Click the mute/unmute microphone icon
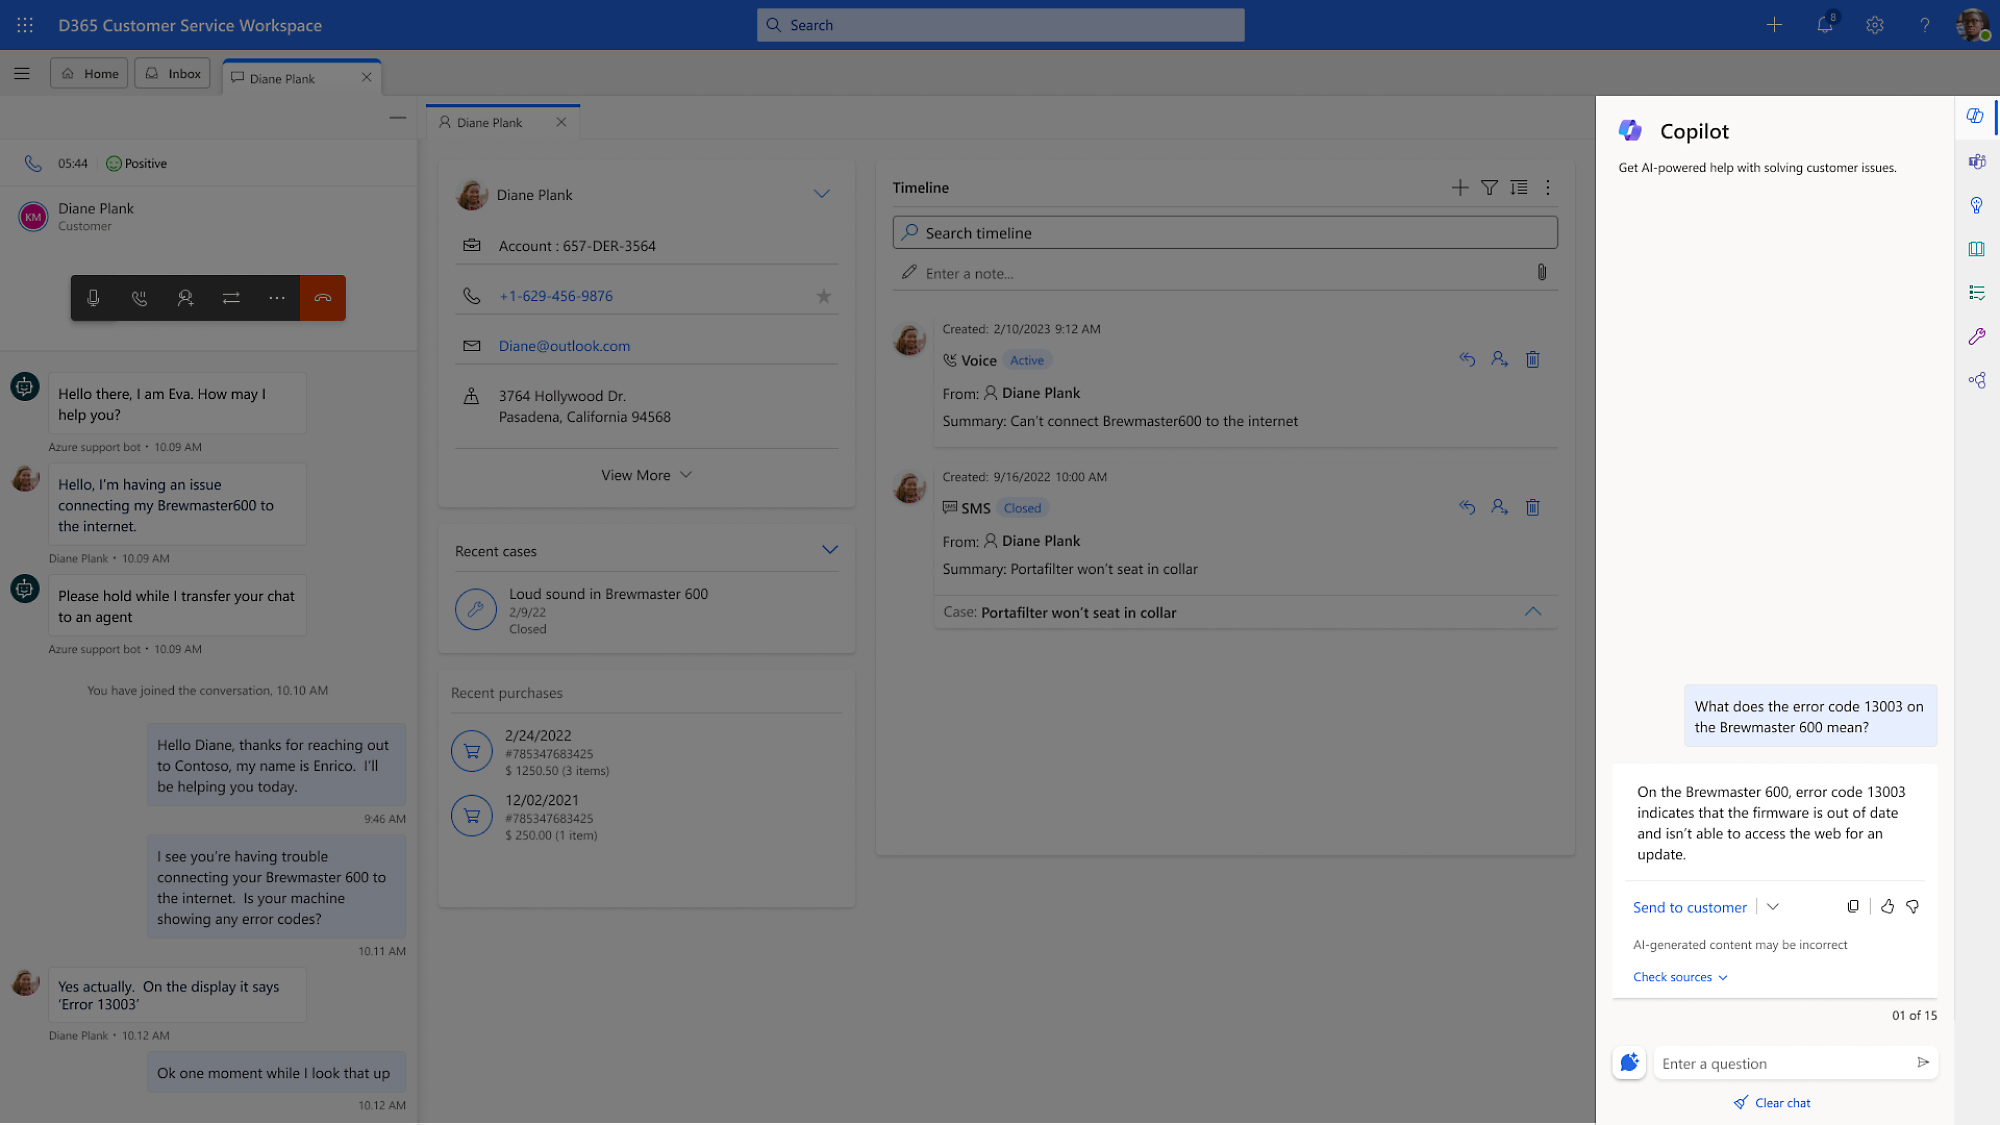The width and height of the screenshot is (2000, 1125). click(x=92, y=298)
